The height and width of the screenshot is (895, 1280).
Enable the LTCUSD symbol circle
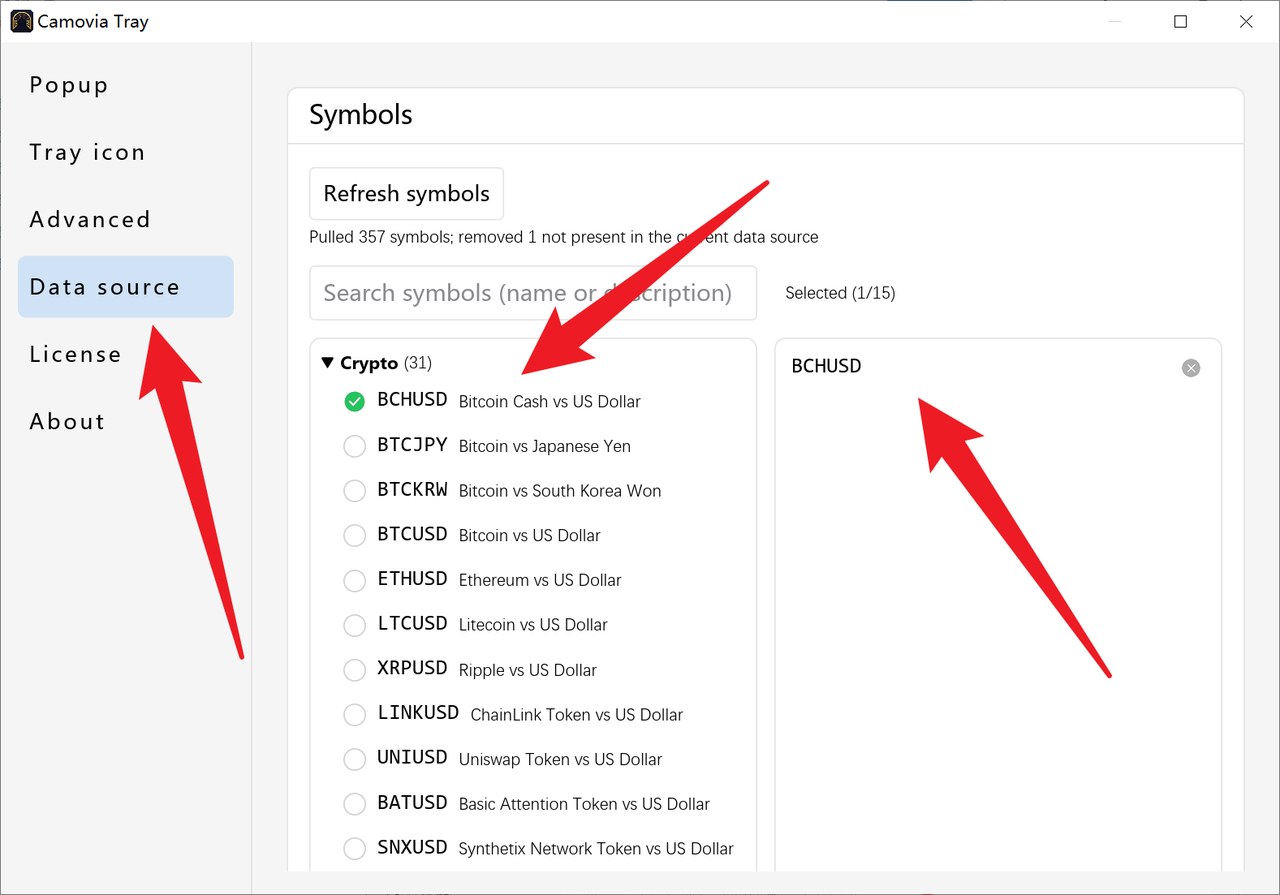coord(354,625)
